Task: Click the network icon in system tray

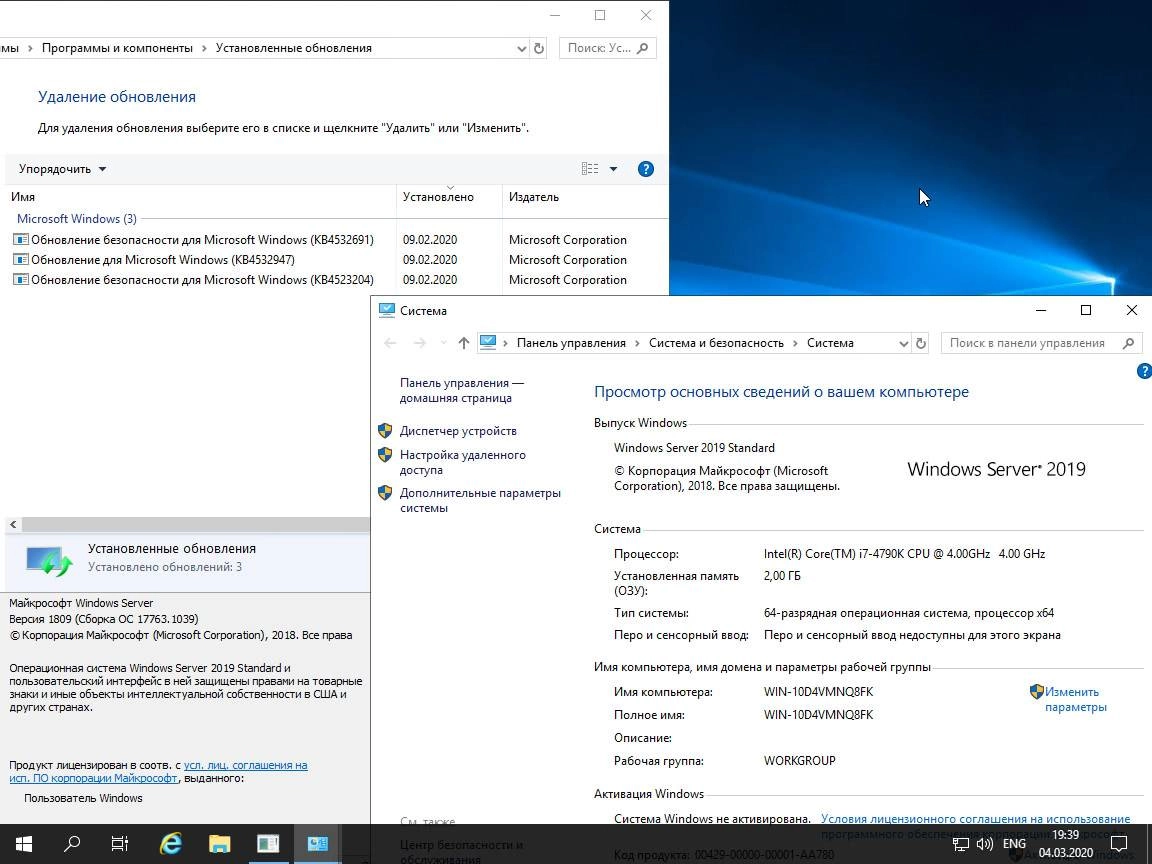Action: click(961, 844)
